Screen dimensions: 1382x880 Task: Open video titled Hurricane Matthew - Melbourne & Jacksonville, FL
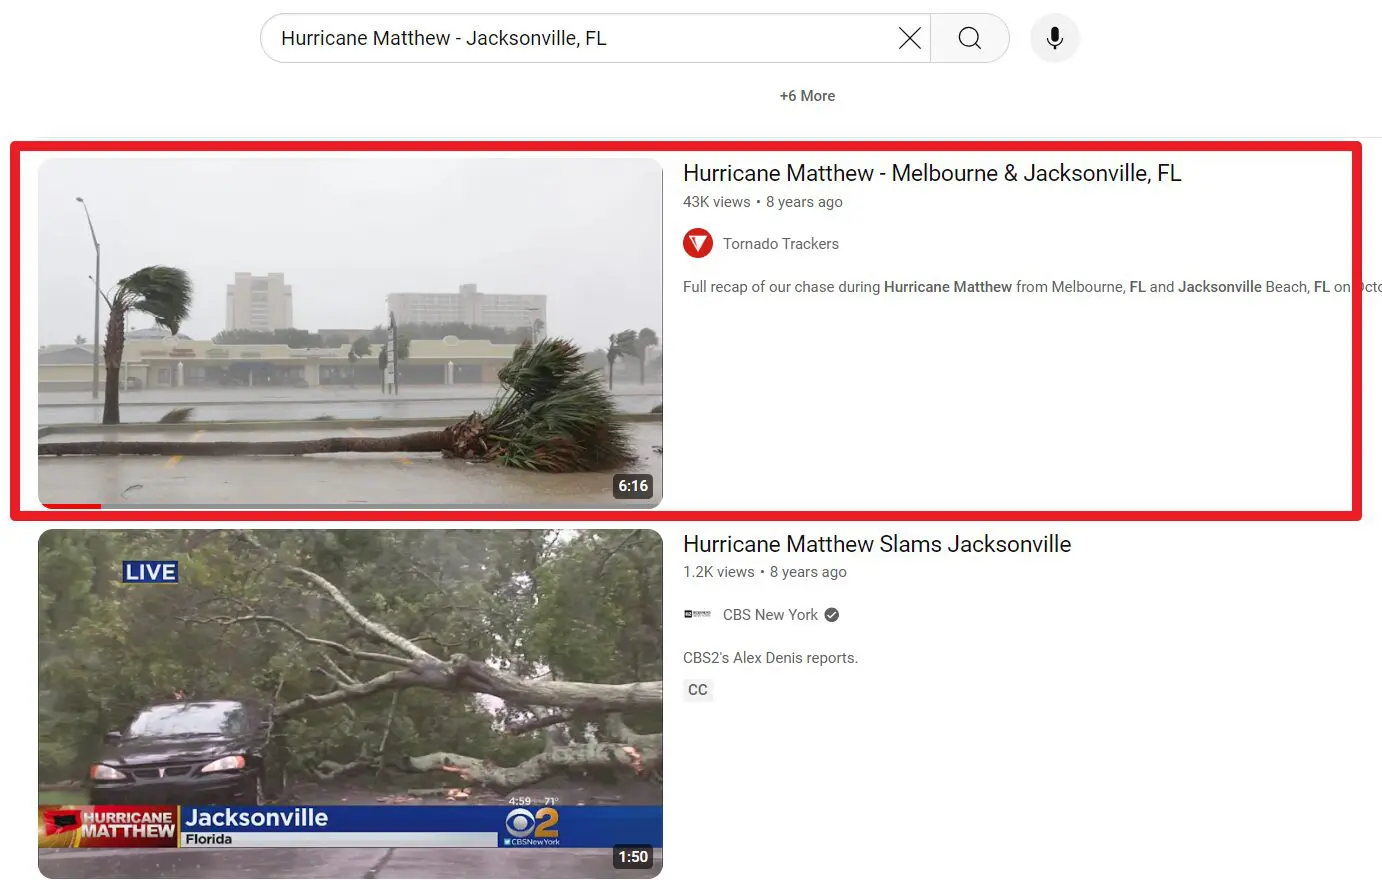click(x=932, y=173)
